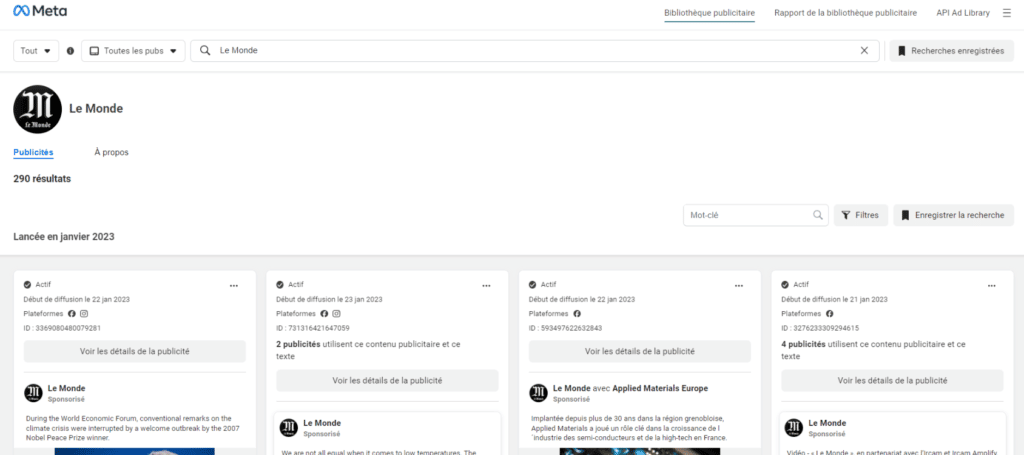
Task: Click Début de diffusion le 21 jan 2023
Action: [835, 299]
